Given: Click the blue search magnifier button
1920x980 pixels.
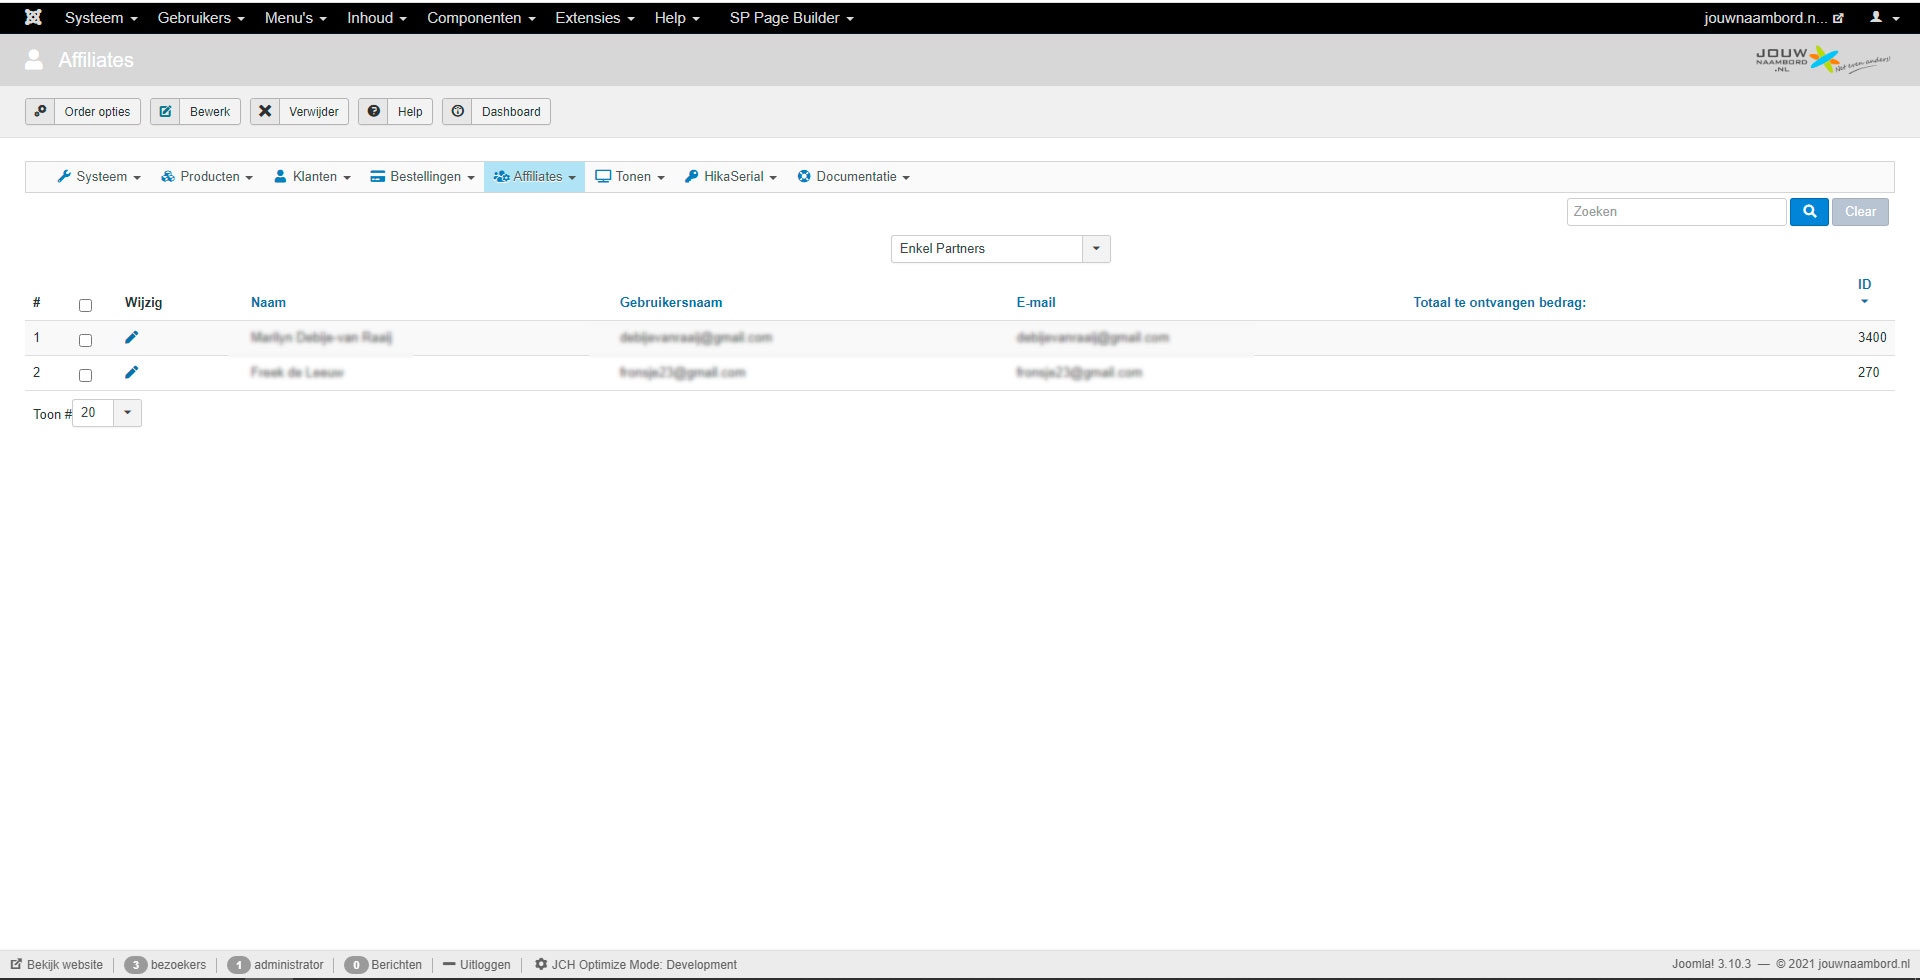Looking at the screenshot, I should point(1809,212).
